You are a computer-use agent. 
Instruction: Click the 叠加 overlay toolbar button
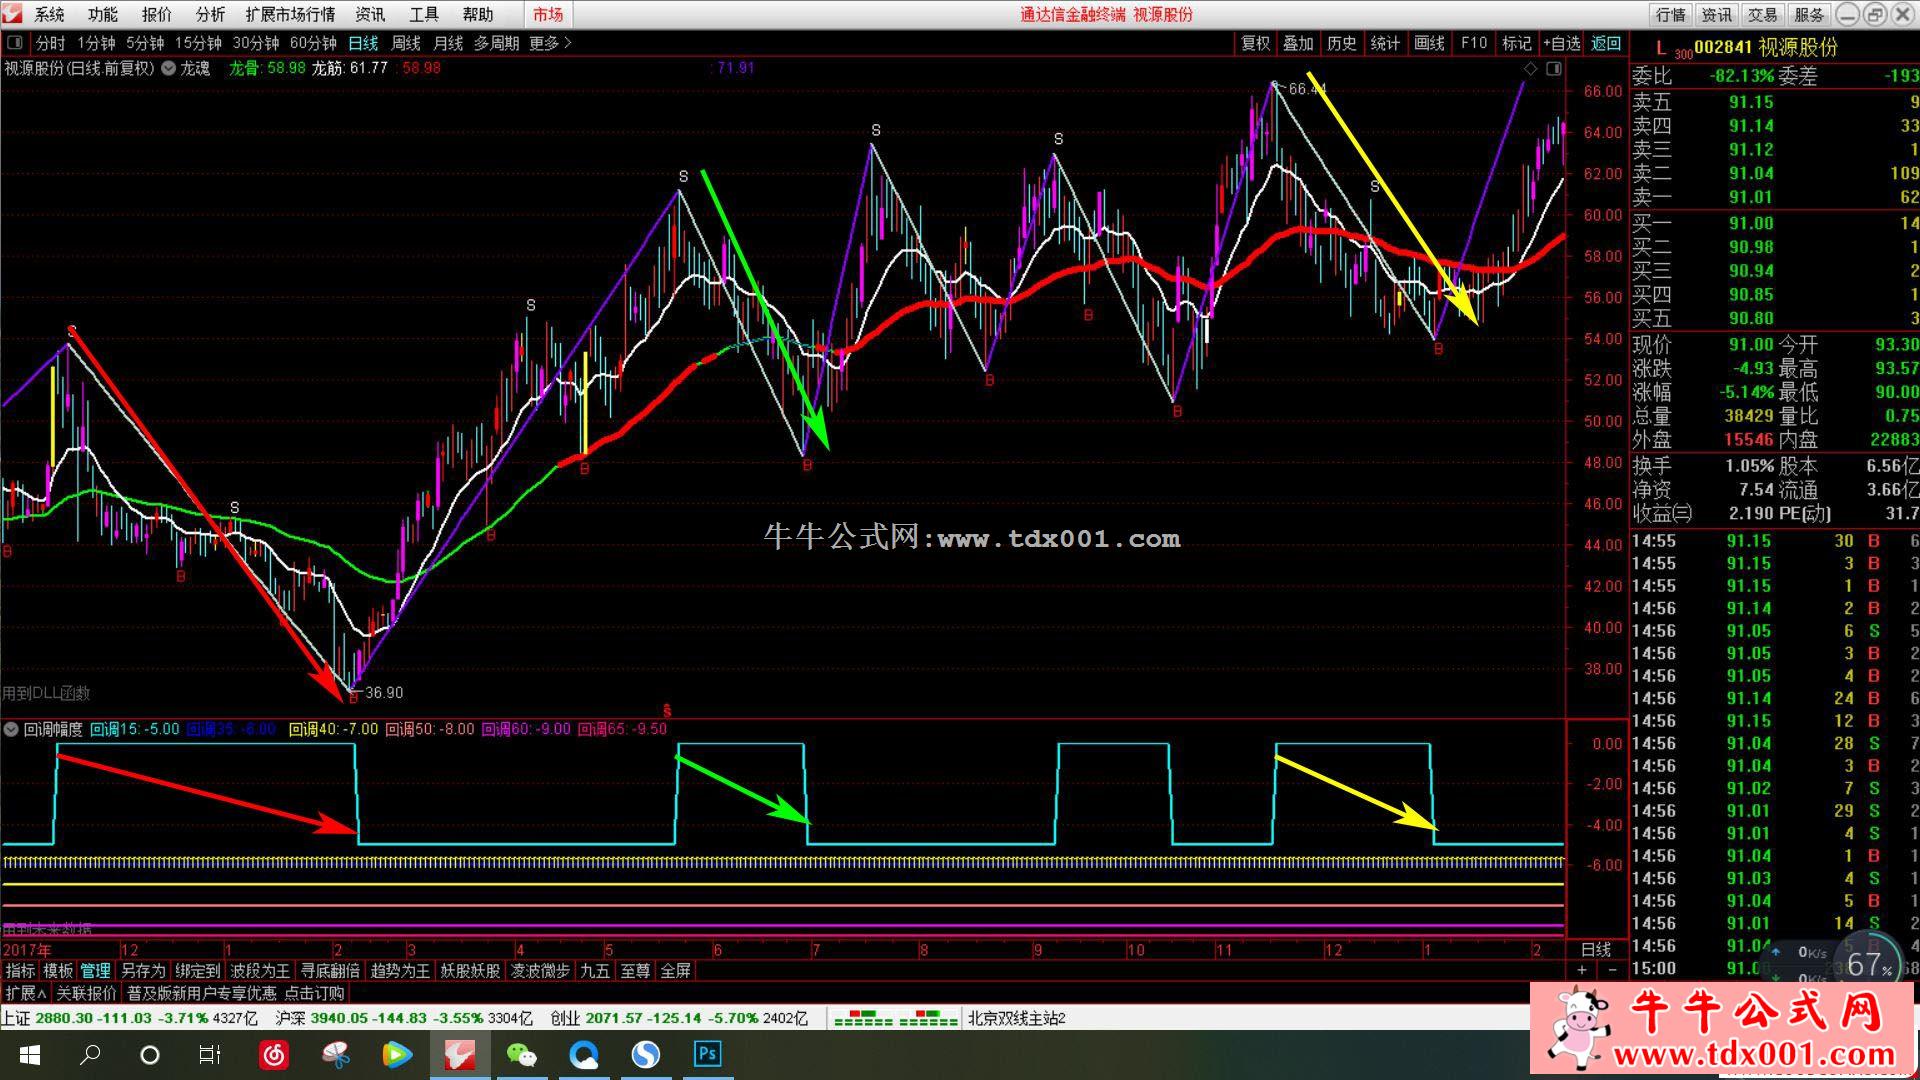pos(1298,43)
